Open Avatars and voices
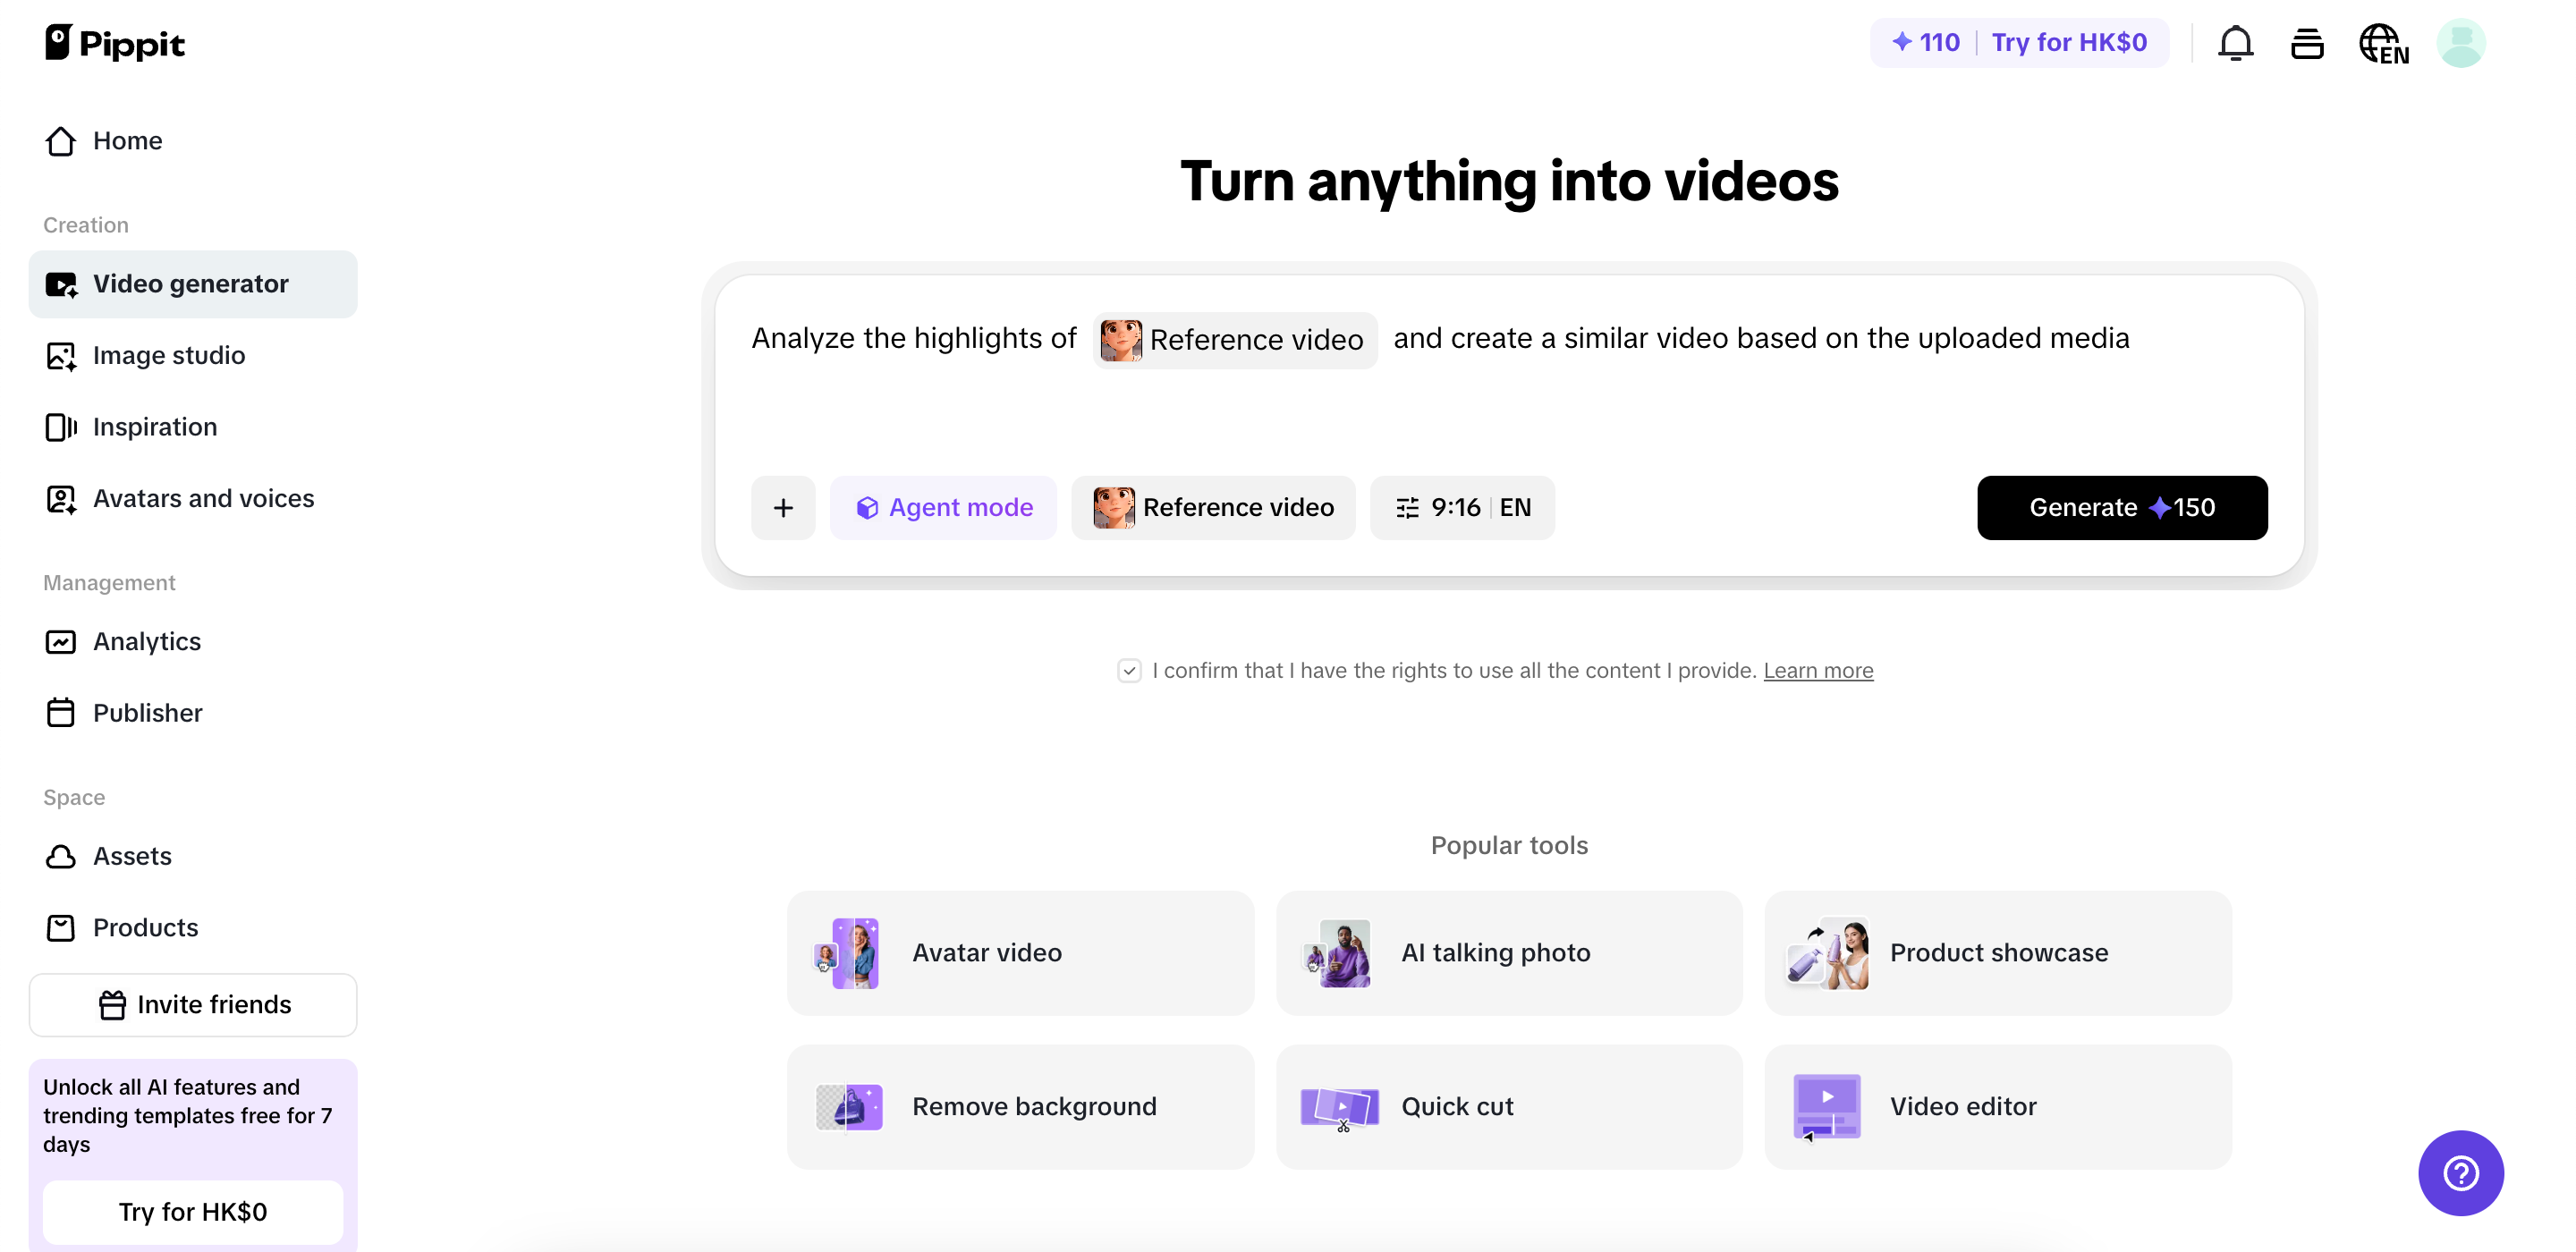The image size is (2576, 1252). [203, 498]
